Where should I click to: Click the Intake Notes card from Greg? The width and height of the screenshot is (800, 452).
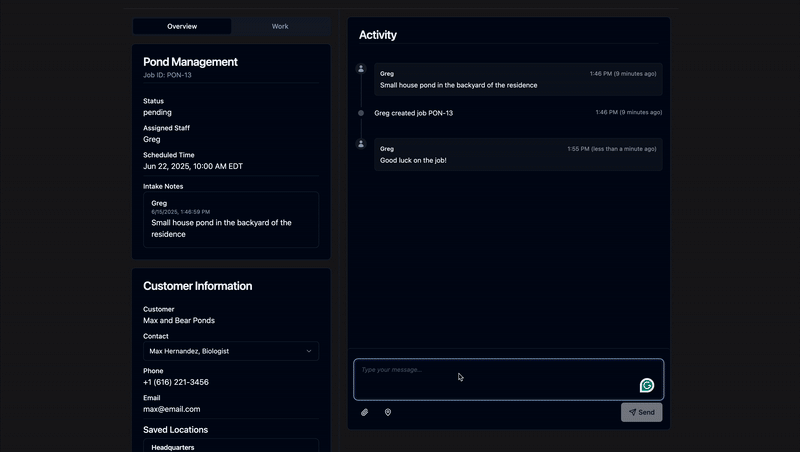tap(231, 219)
